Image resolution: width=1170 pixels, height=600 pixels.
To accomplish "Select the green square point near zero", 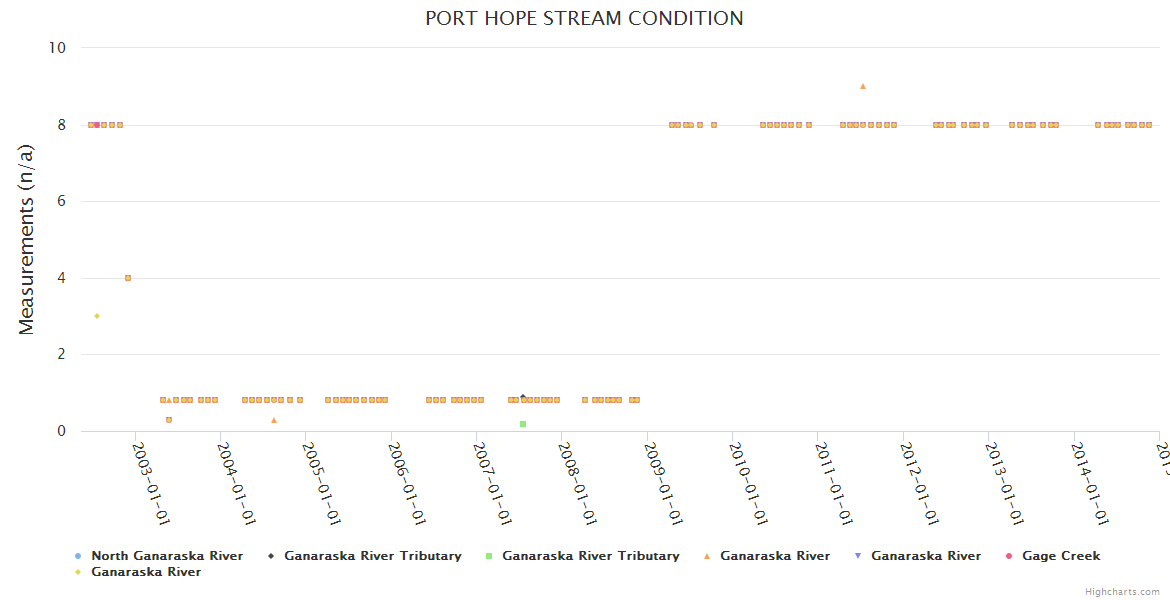I will pos(523,424).
